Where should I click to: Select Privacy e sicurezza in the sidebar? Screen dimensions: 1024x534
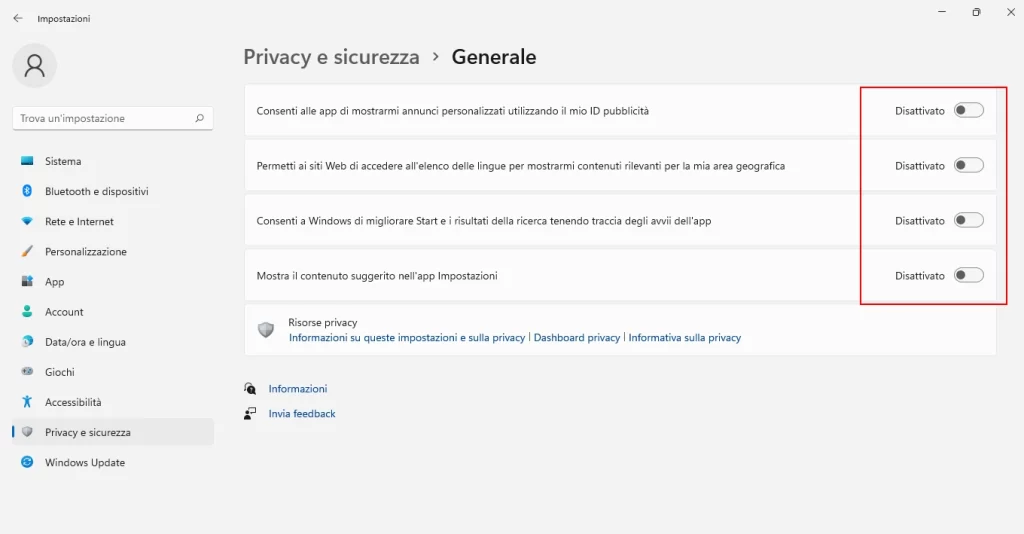(113, 432)
